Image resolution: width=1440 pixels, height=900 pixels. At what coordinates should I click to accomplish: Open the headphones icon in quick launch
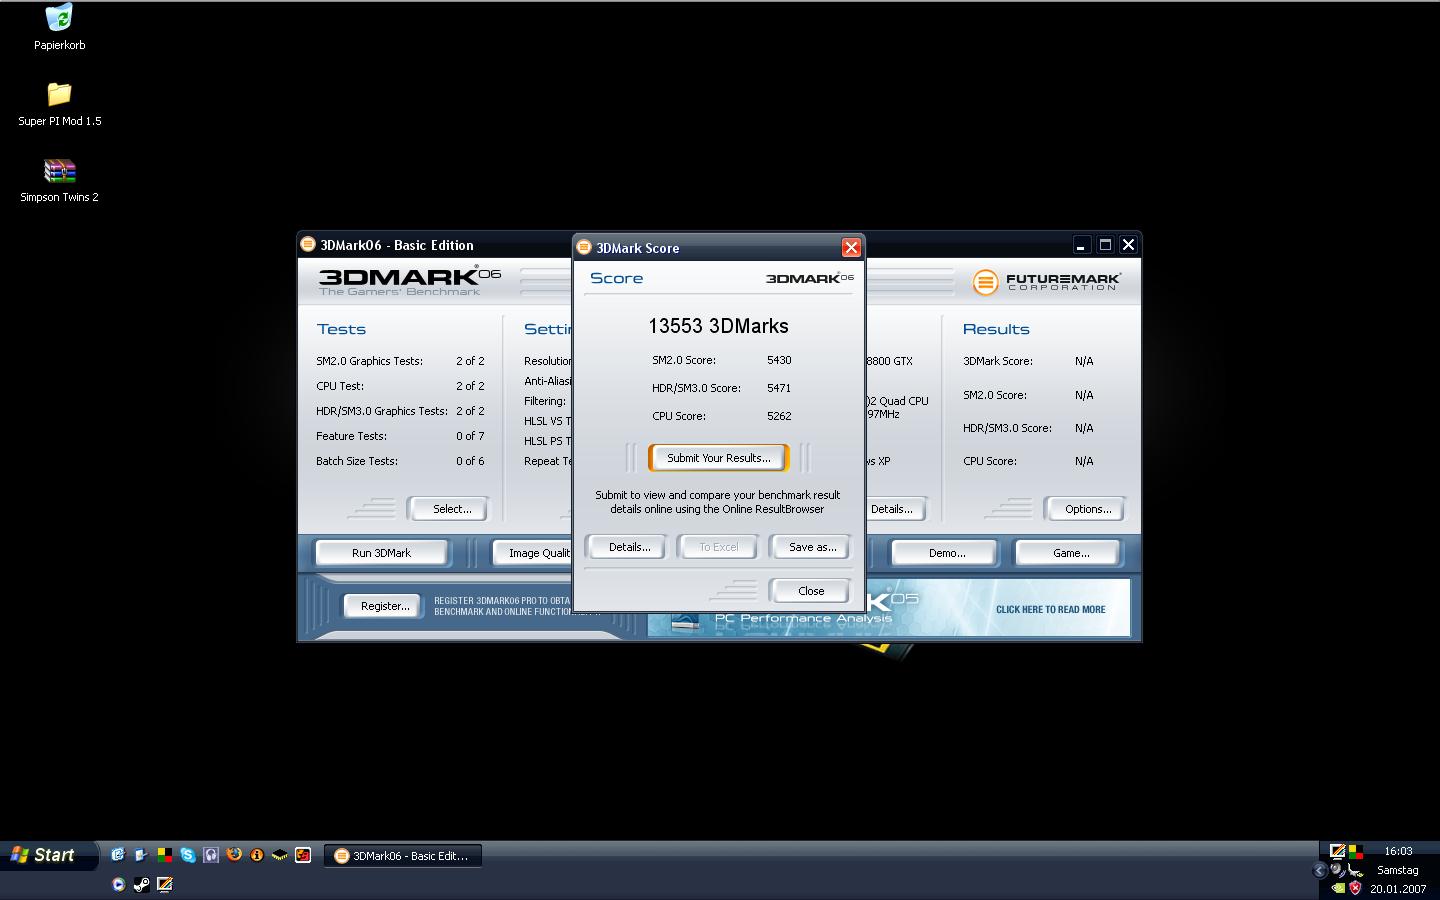[211, 855]
